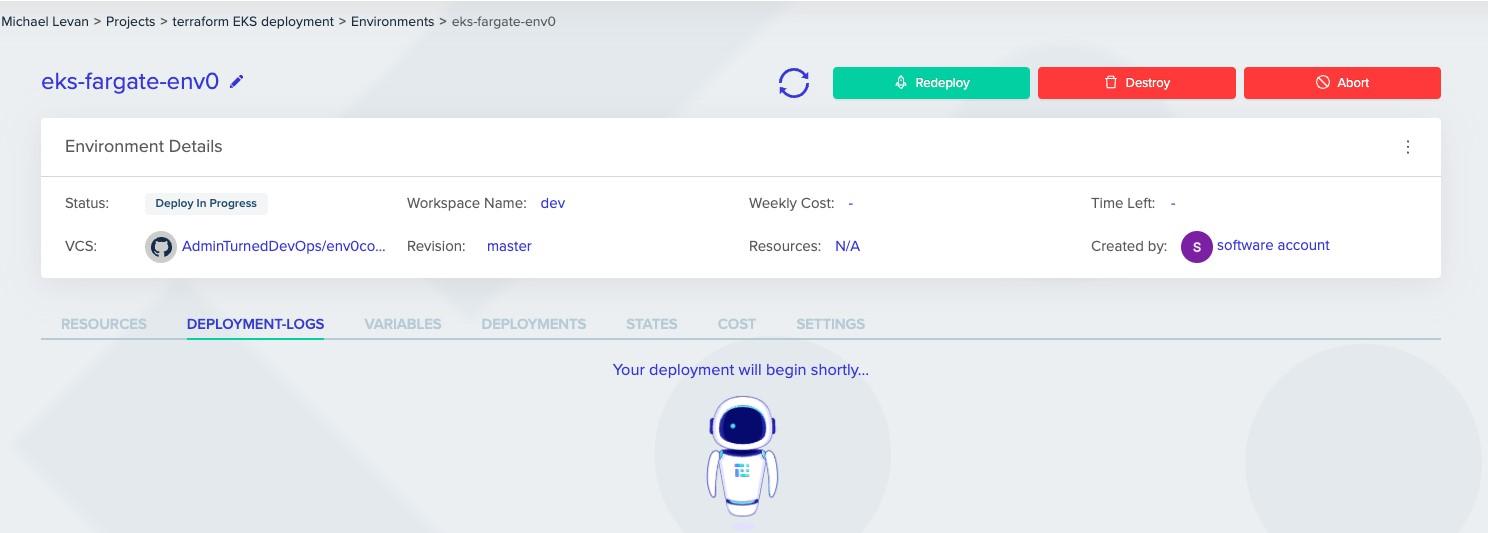
Task: Edit environment name with pencil icon
Action: click(237, 82)
